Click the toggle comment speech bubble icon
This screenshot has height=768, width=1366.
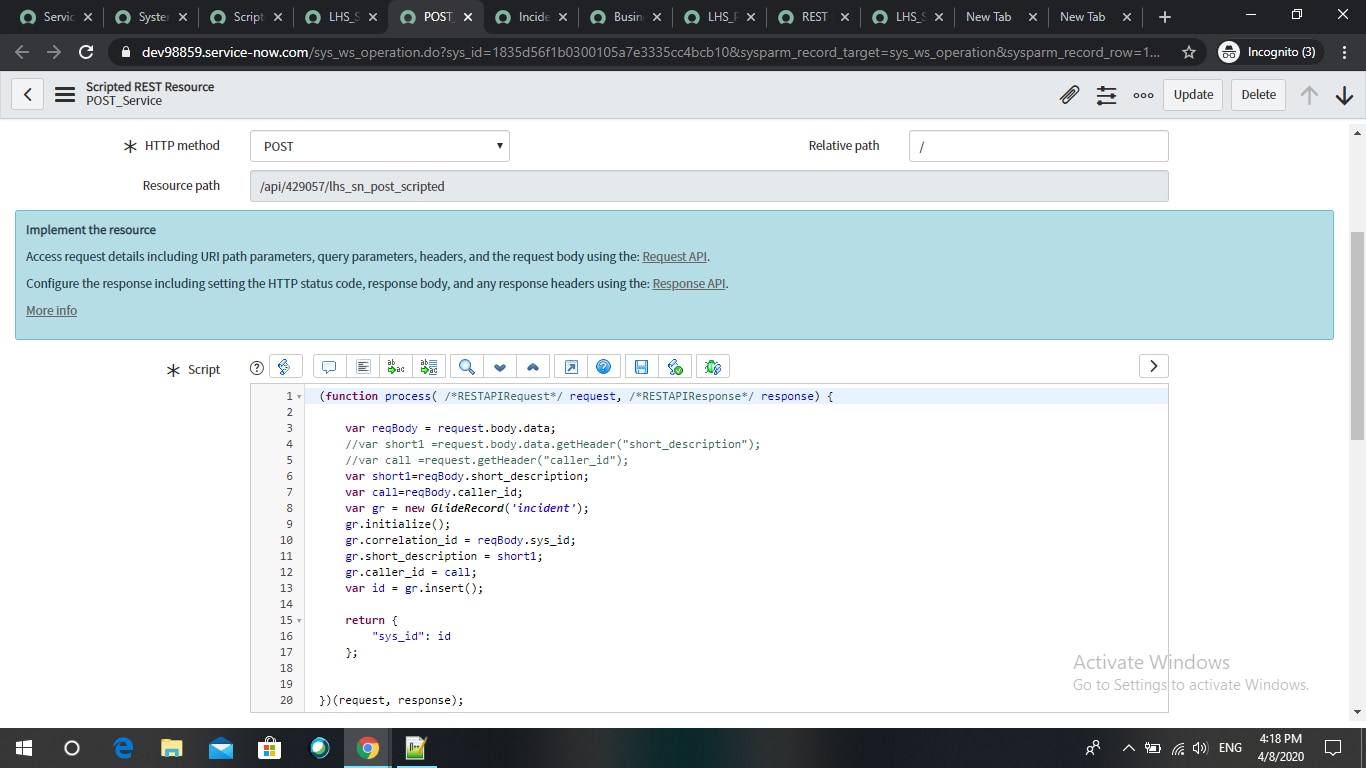[x=328, y=367]
